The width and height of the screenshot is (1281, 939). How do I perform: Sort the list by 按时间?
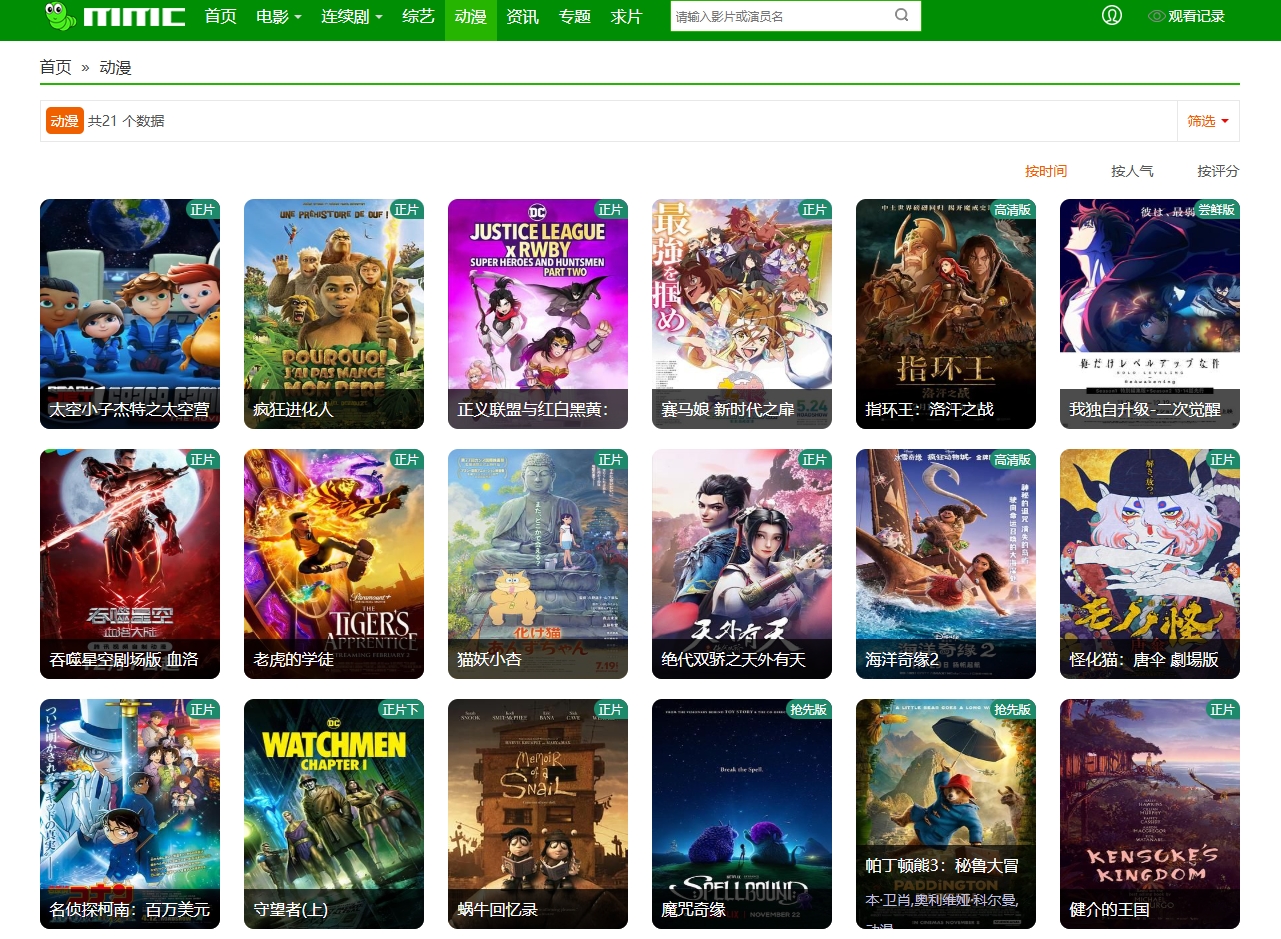pyautogui.click(x=1046, y=171)
